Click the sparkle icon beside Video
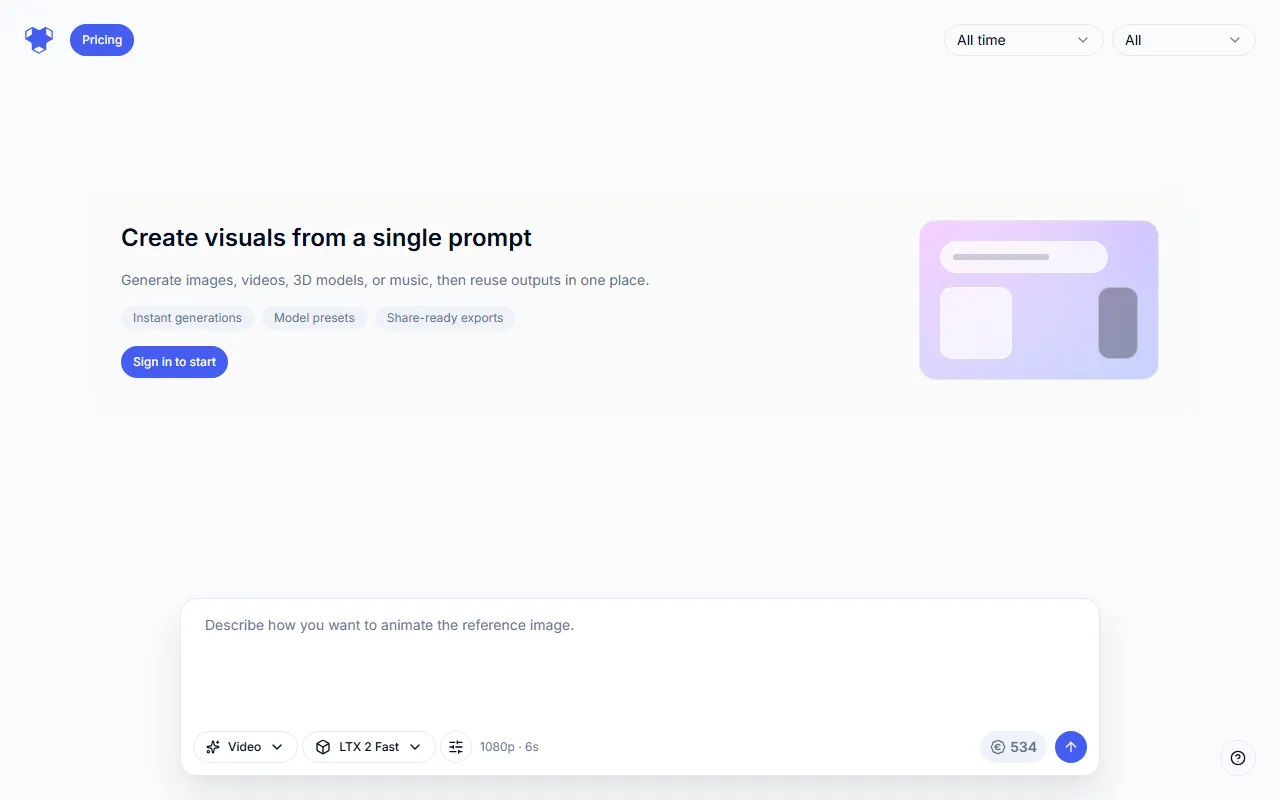This screenshot has width=1280, height=800. pos(213,747)
